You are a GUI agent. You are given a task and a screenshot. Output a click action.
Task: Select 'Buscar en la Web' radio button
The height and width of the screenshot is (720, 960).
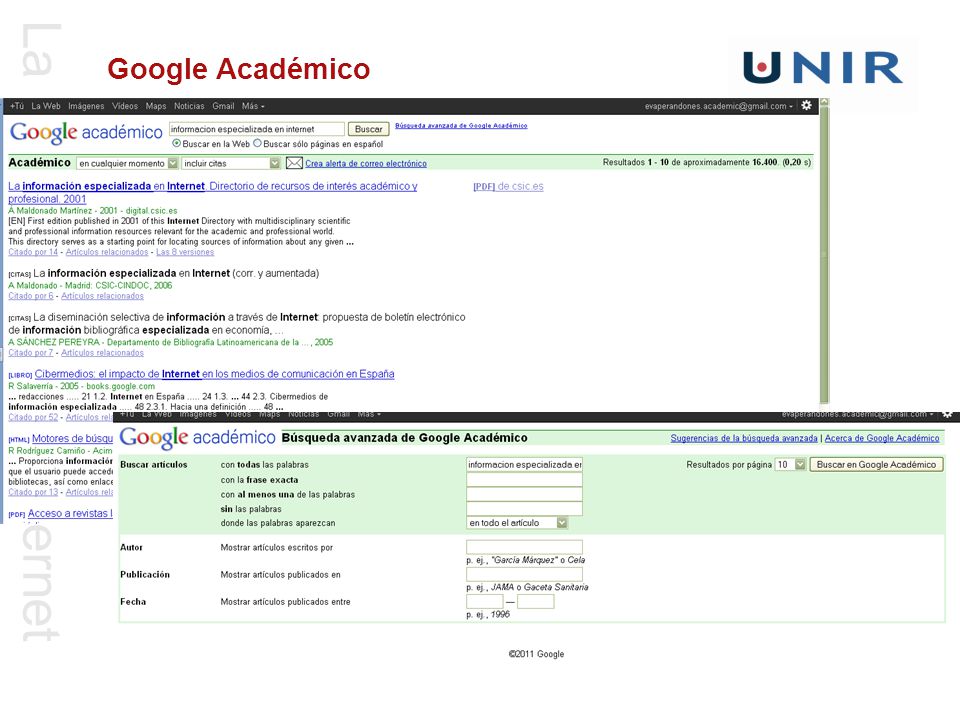coord(176,143)
